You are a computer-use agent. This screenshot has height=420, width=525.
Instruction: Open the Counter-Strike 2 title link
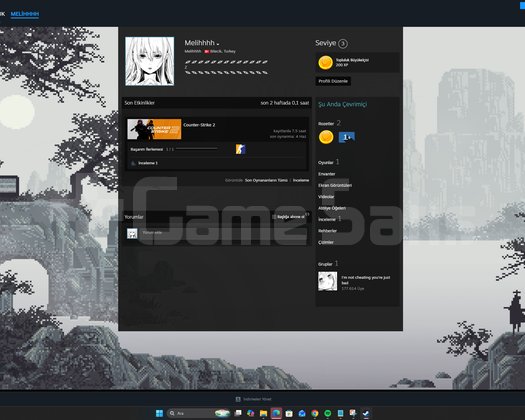click(x=199, y=125)
